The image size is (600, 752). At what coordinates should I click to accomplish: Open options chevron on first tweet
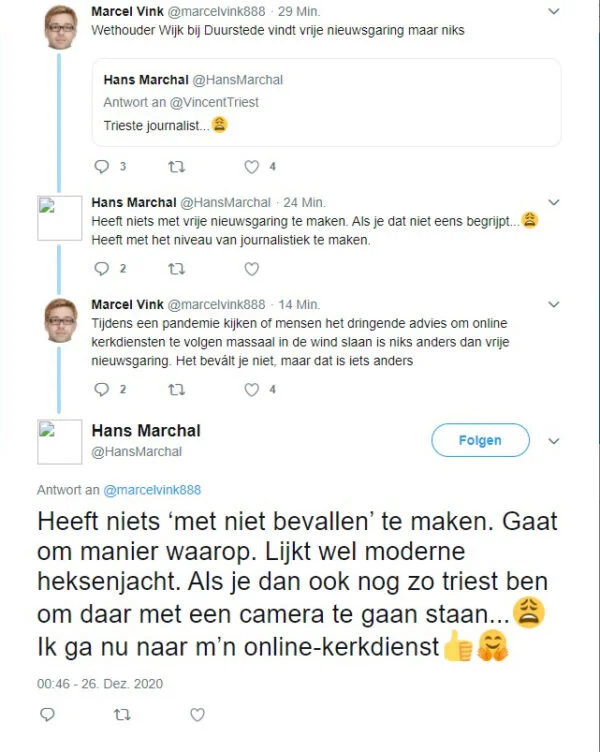[554, 11]
